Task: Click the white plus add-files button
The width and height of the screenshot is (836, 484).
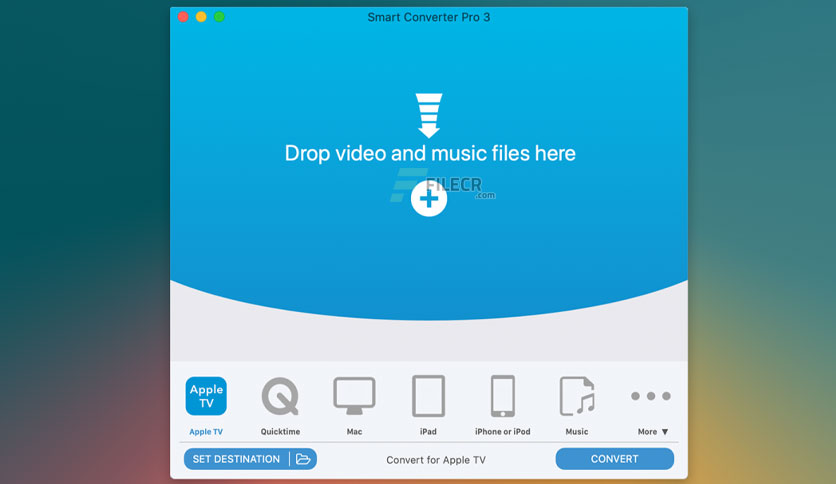Action: (429, 199)
